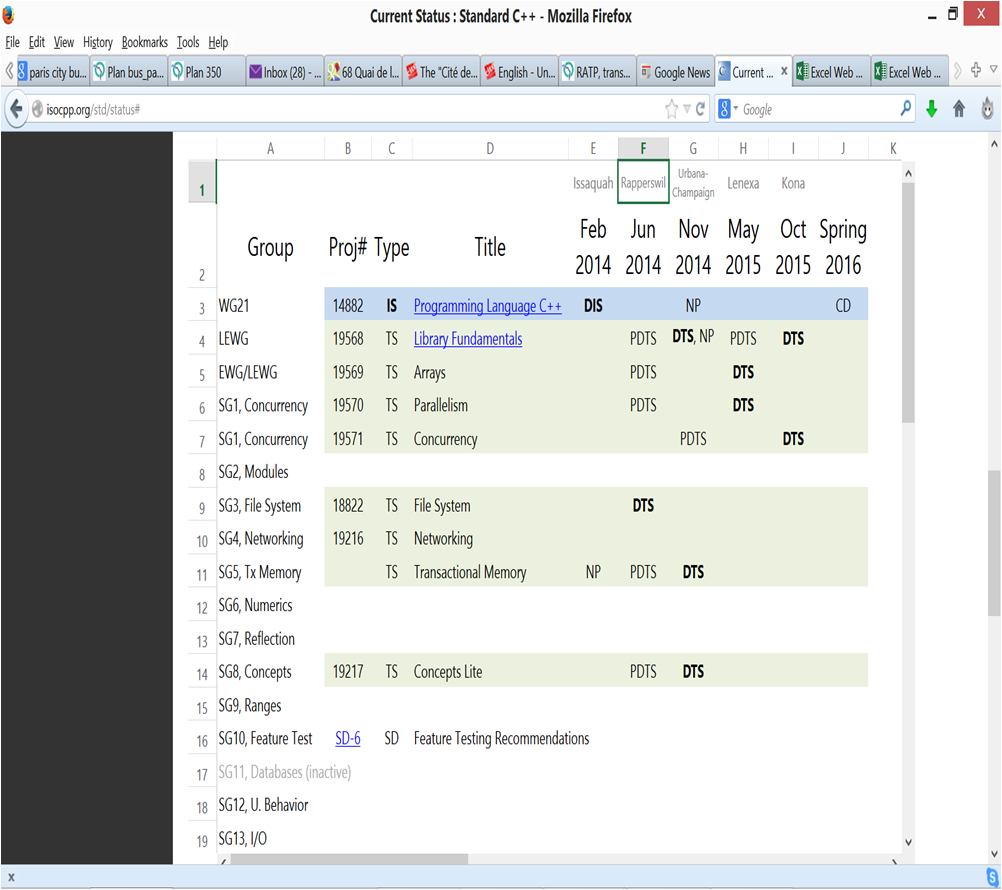Select row 14 header

pyautogui.click(x=202, y=672)
